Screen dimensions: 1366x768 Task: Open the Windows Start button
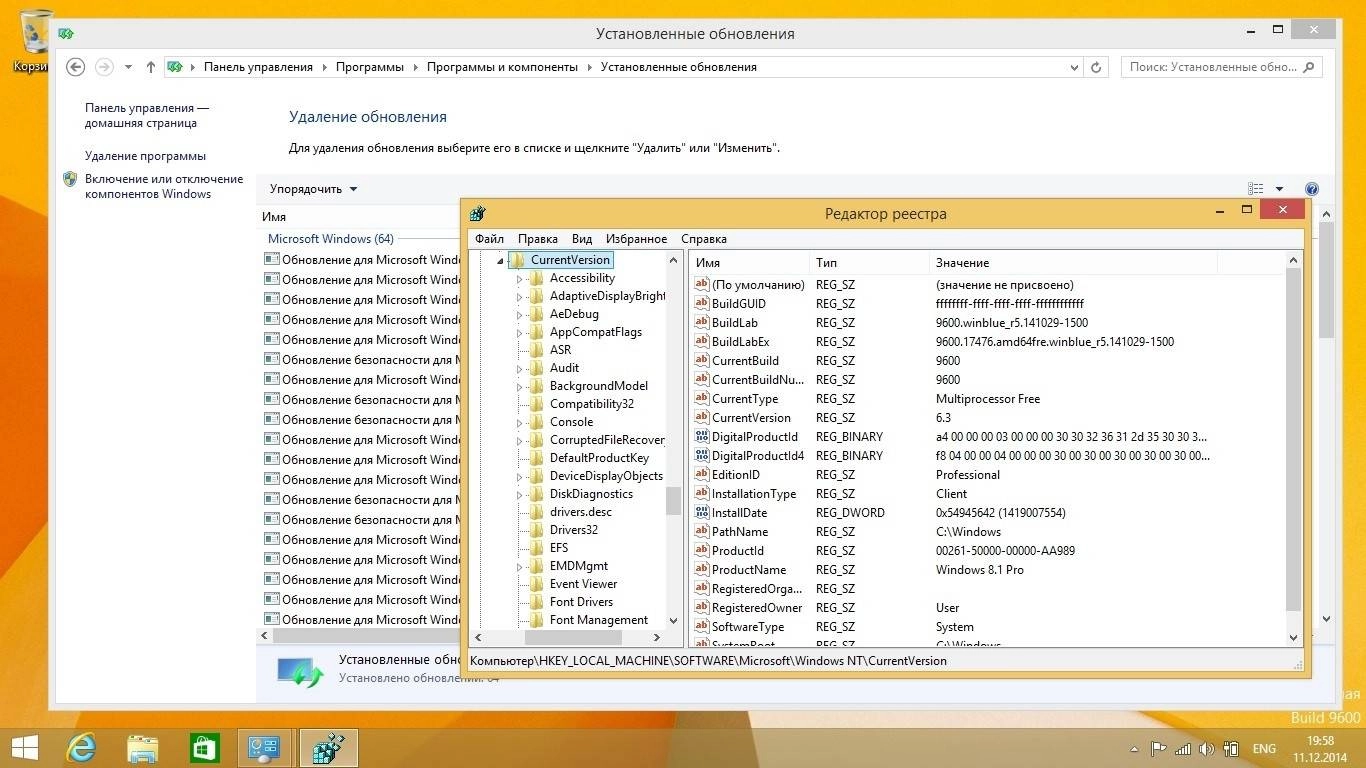(24, 748)
